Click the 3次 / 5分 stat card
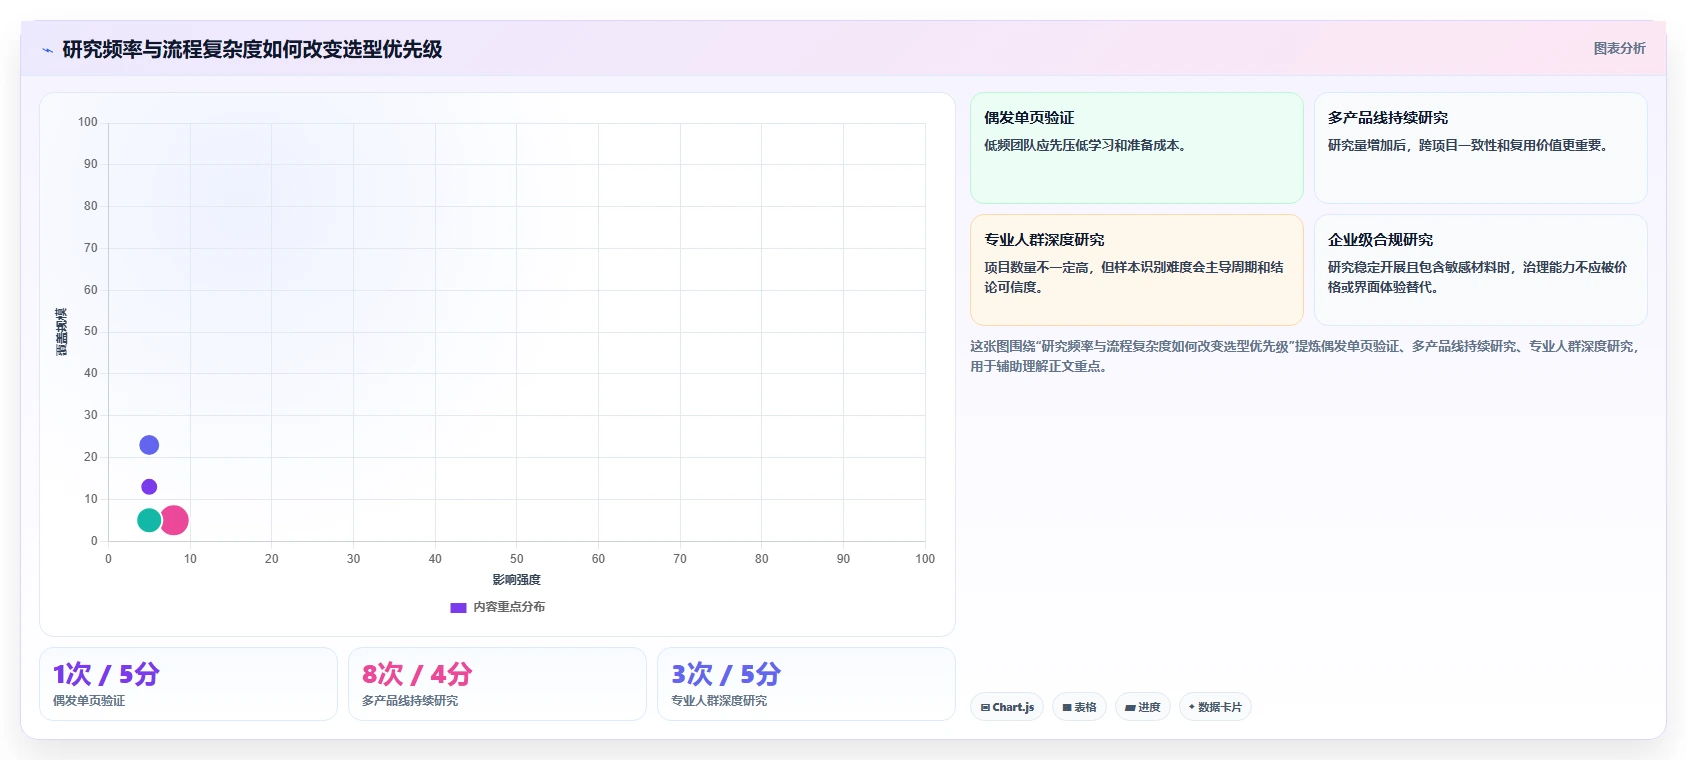 coord(806,684)
